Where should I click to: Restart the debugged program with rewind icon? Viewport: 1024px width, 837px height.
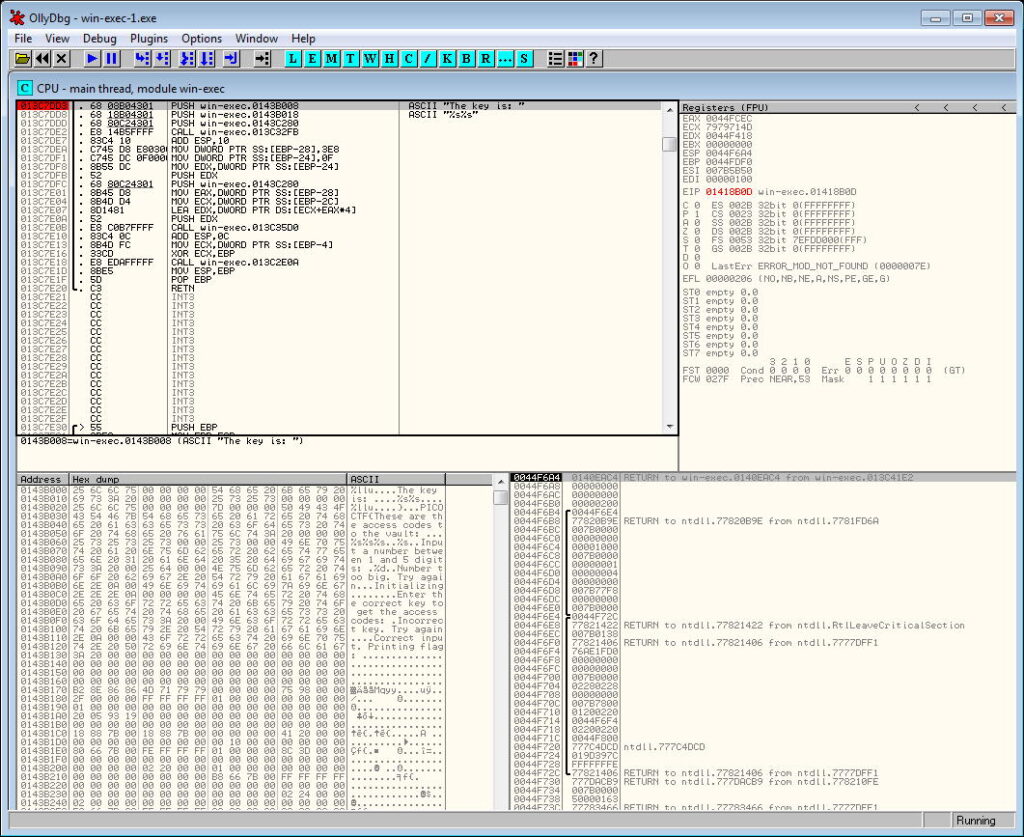(42, 59)
